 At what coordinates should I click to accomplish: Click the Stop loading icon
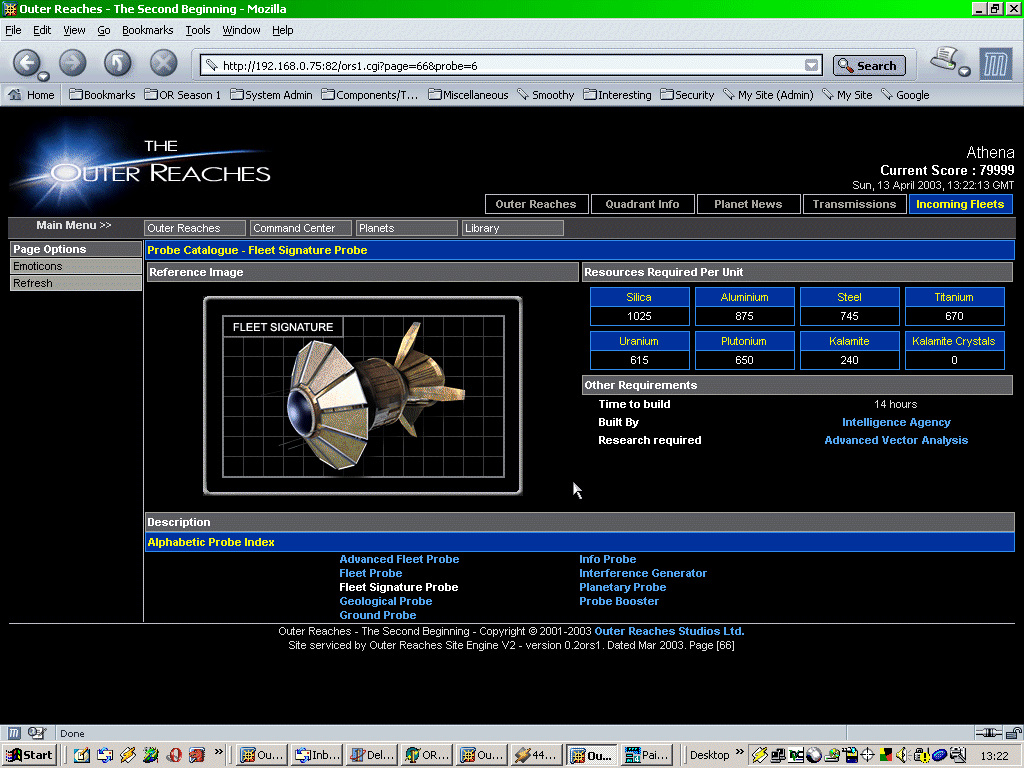(163, 63)
